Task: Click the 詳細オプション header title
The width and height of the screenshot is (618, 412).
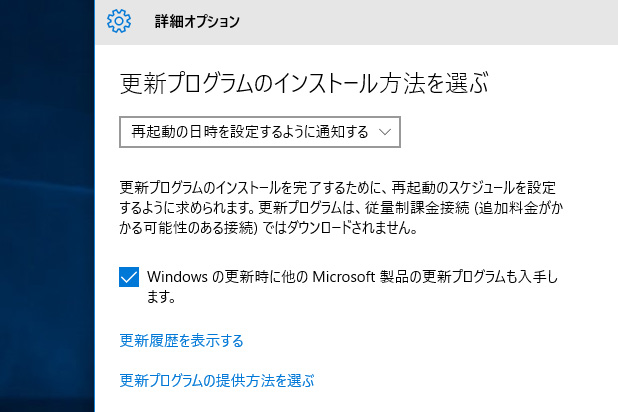Action: (x=197, y=21)
